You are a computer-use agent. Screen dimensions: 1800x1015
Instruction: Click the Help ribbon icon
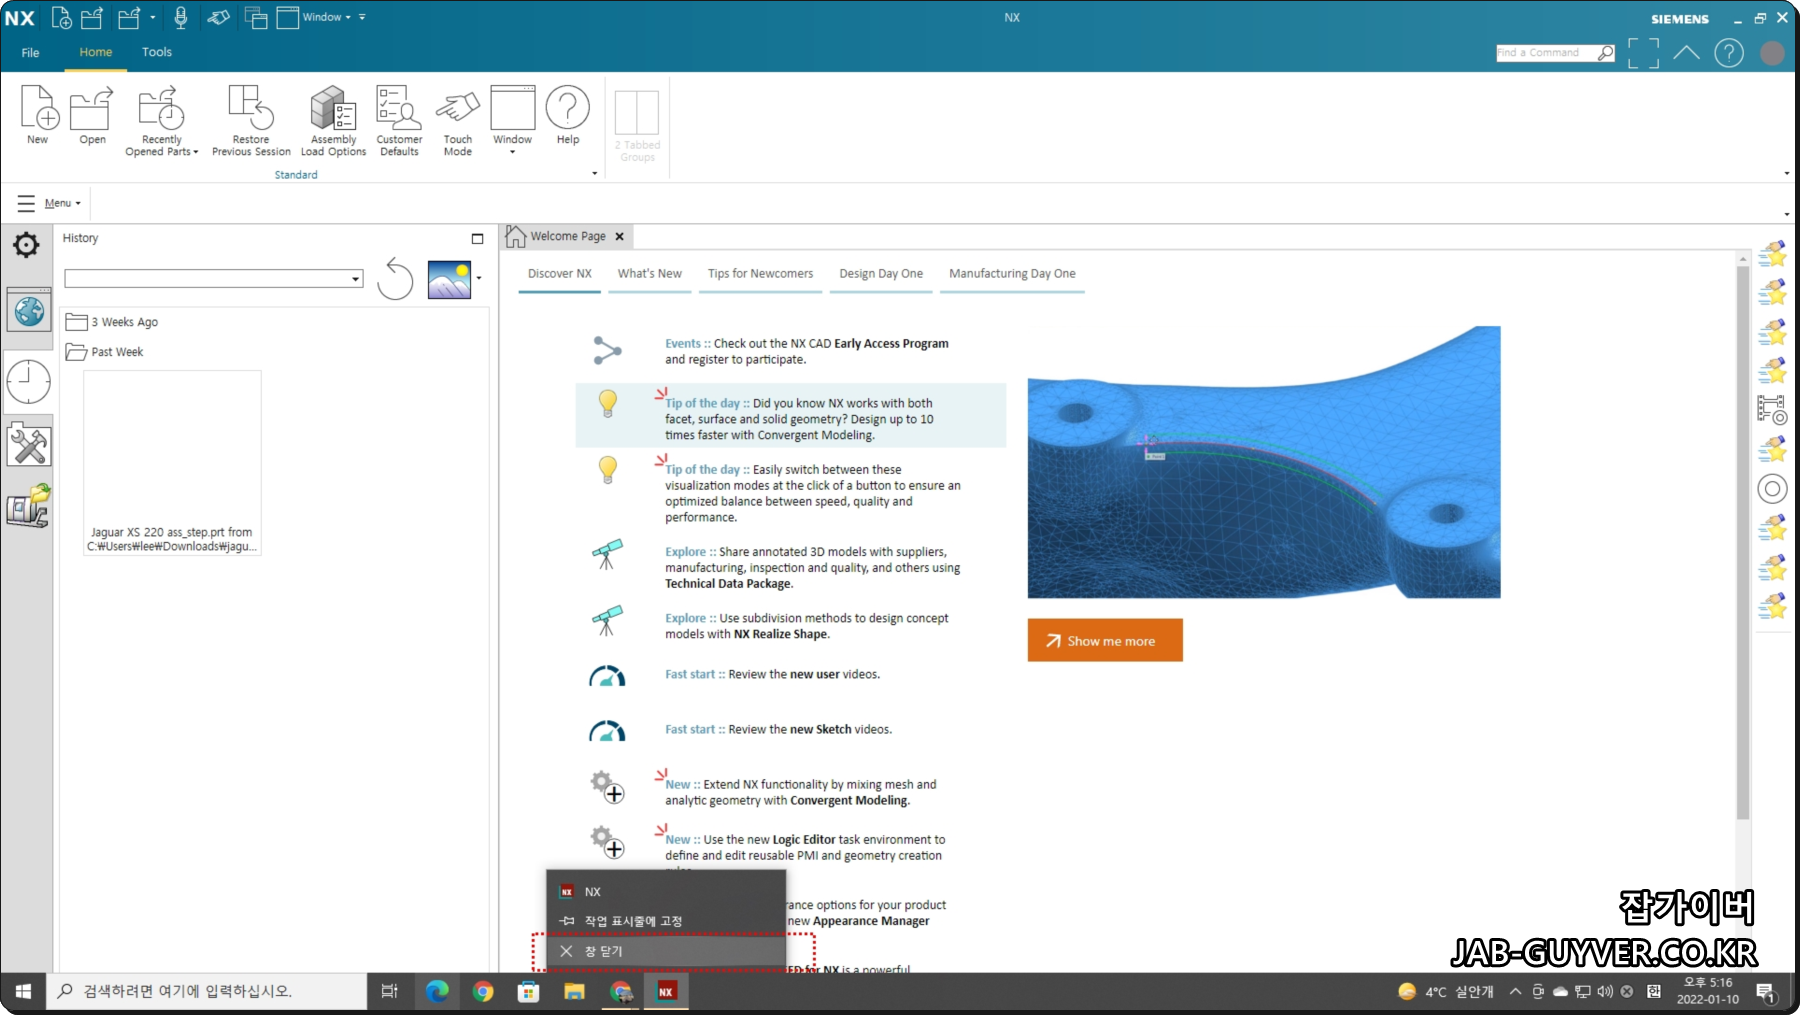coord(568,116)
